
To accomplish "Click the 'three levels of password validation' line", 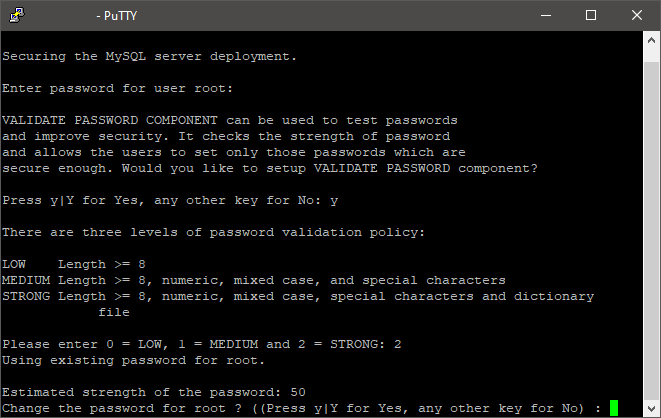I will click(x=213, y=232).
